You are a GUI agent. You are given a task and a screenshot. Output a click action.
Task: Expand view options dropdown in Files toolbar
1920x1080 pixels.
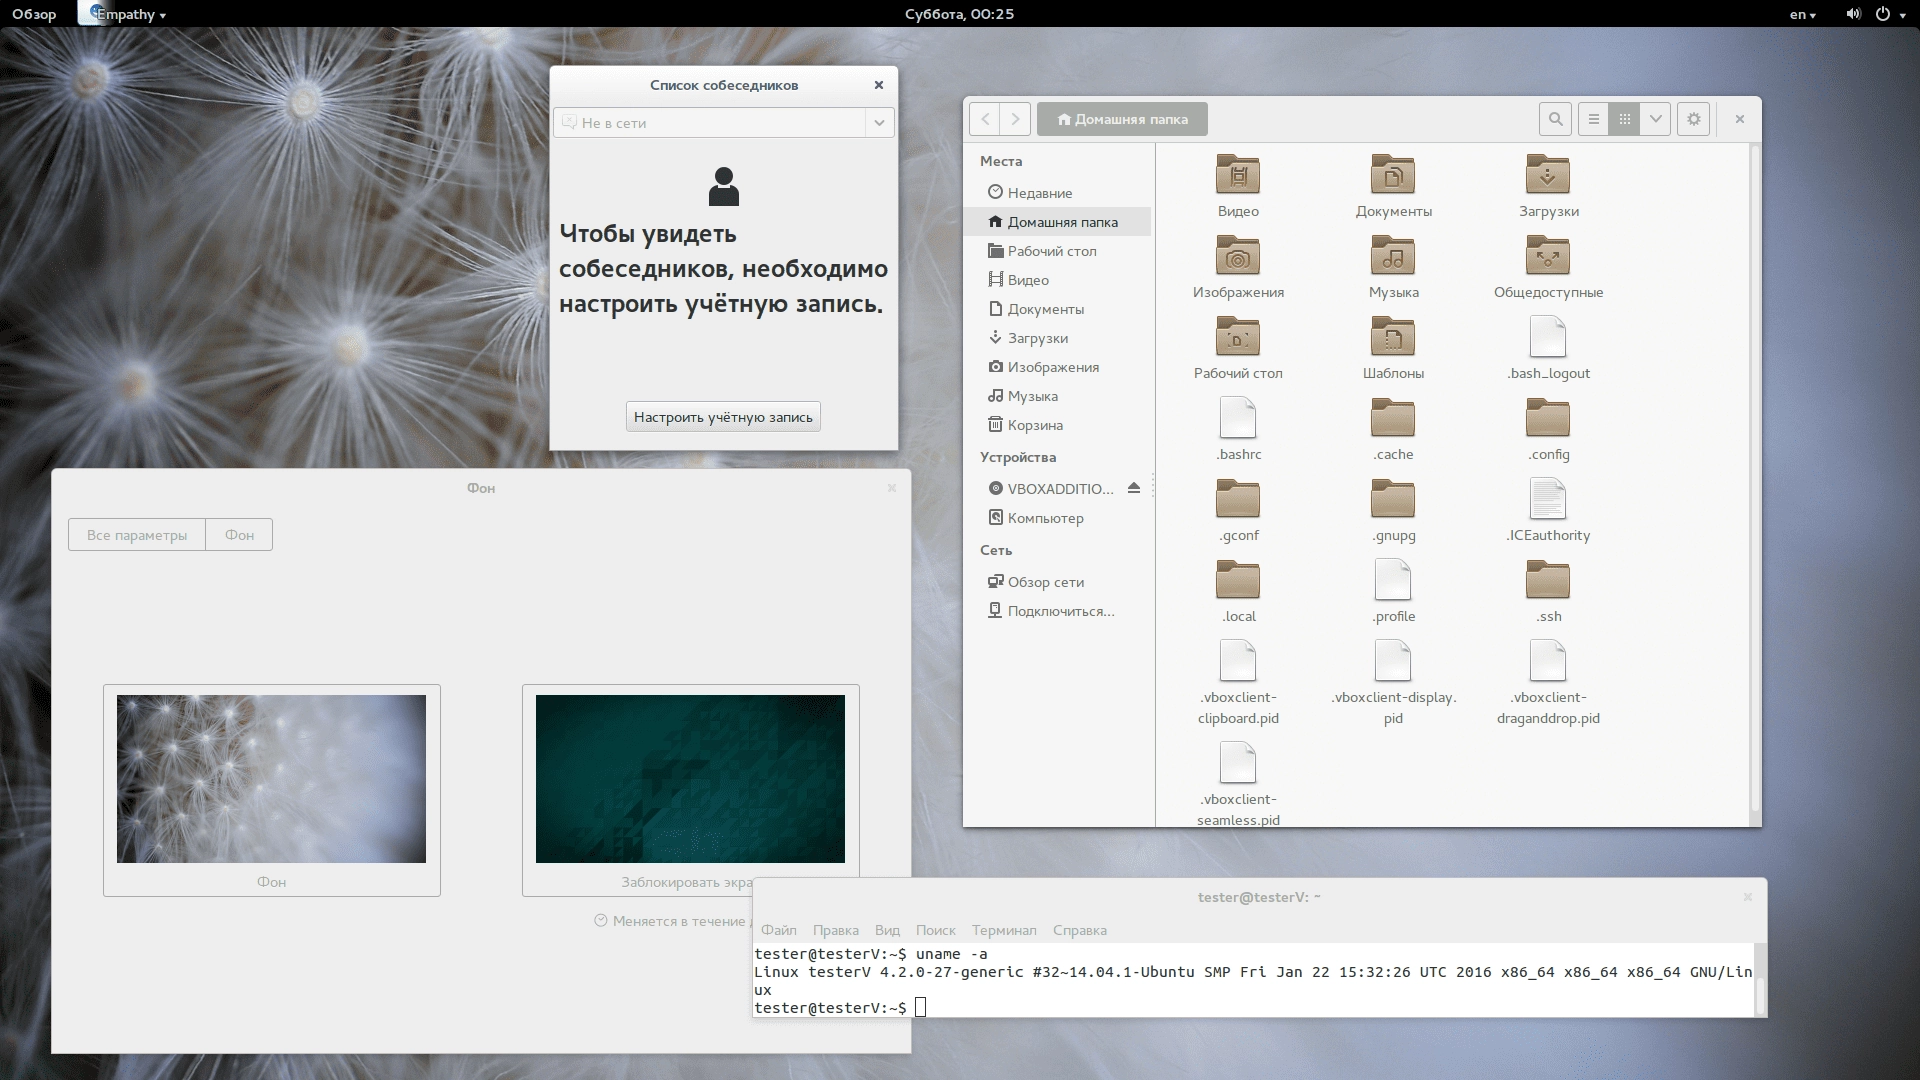(1655, 119)
